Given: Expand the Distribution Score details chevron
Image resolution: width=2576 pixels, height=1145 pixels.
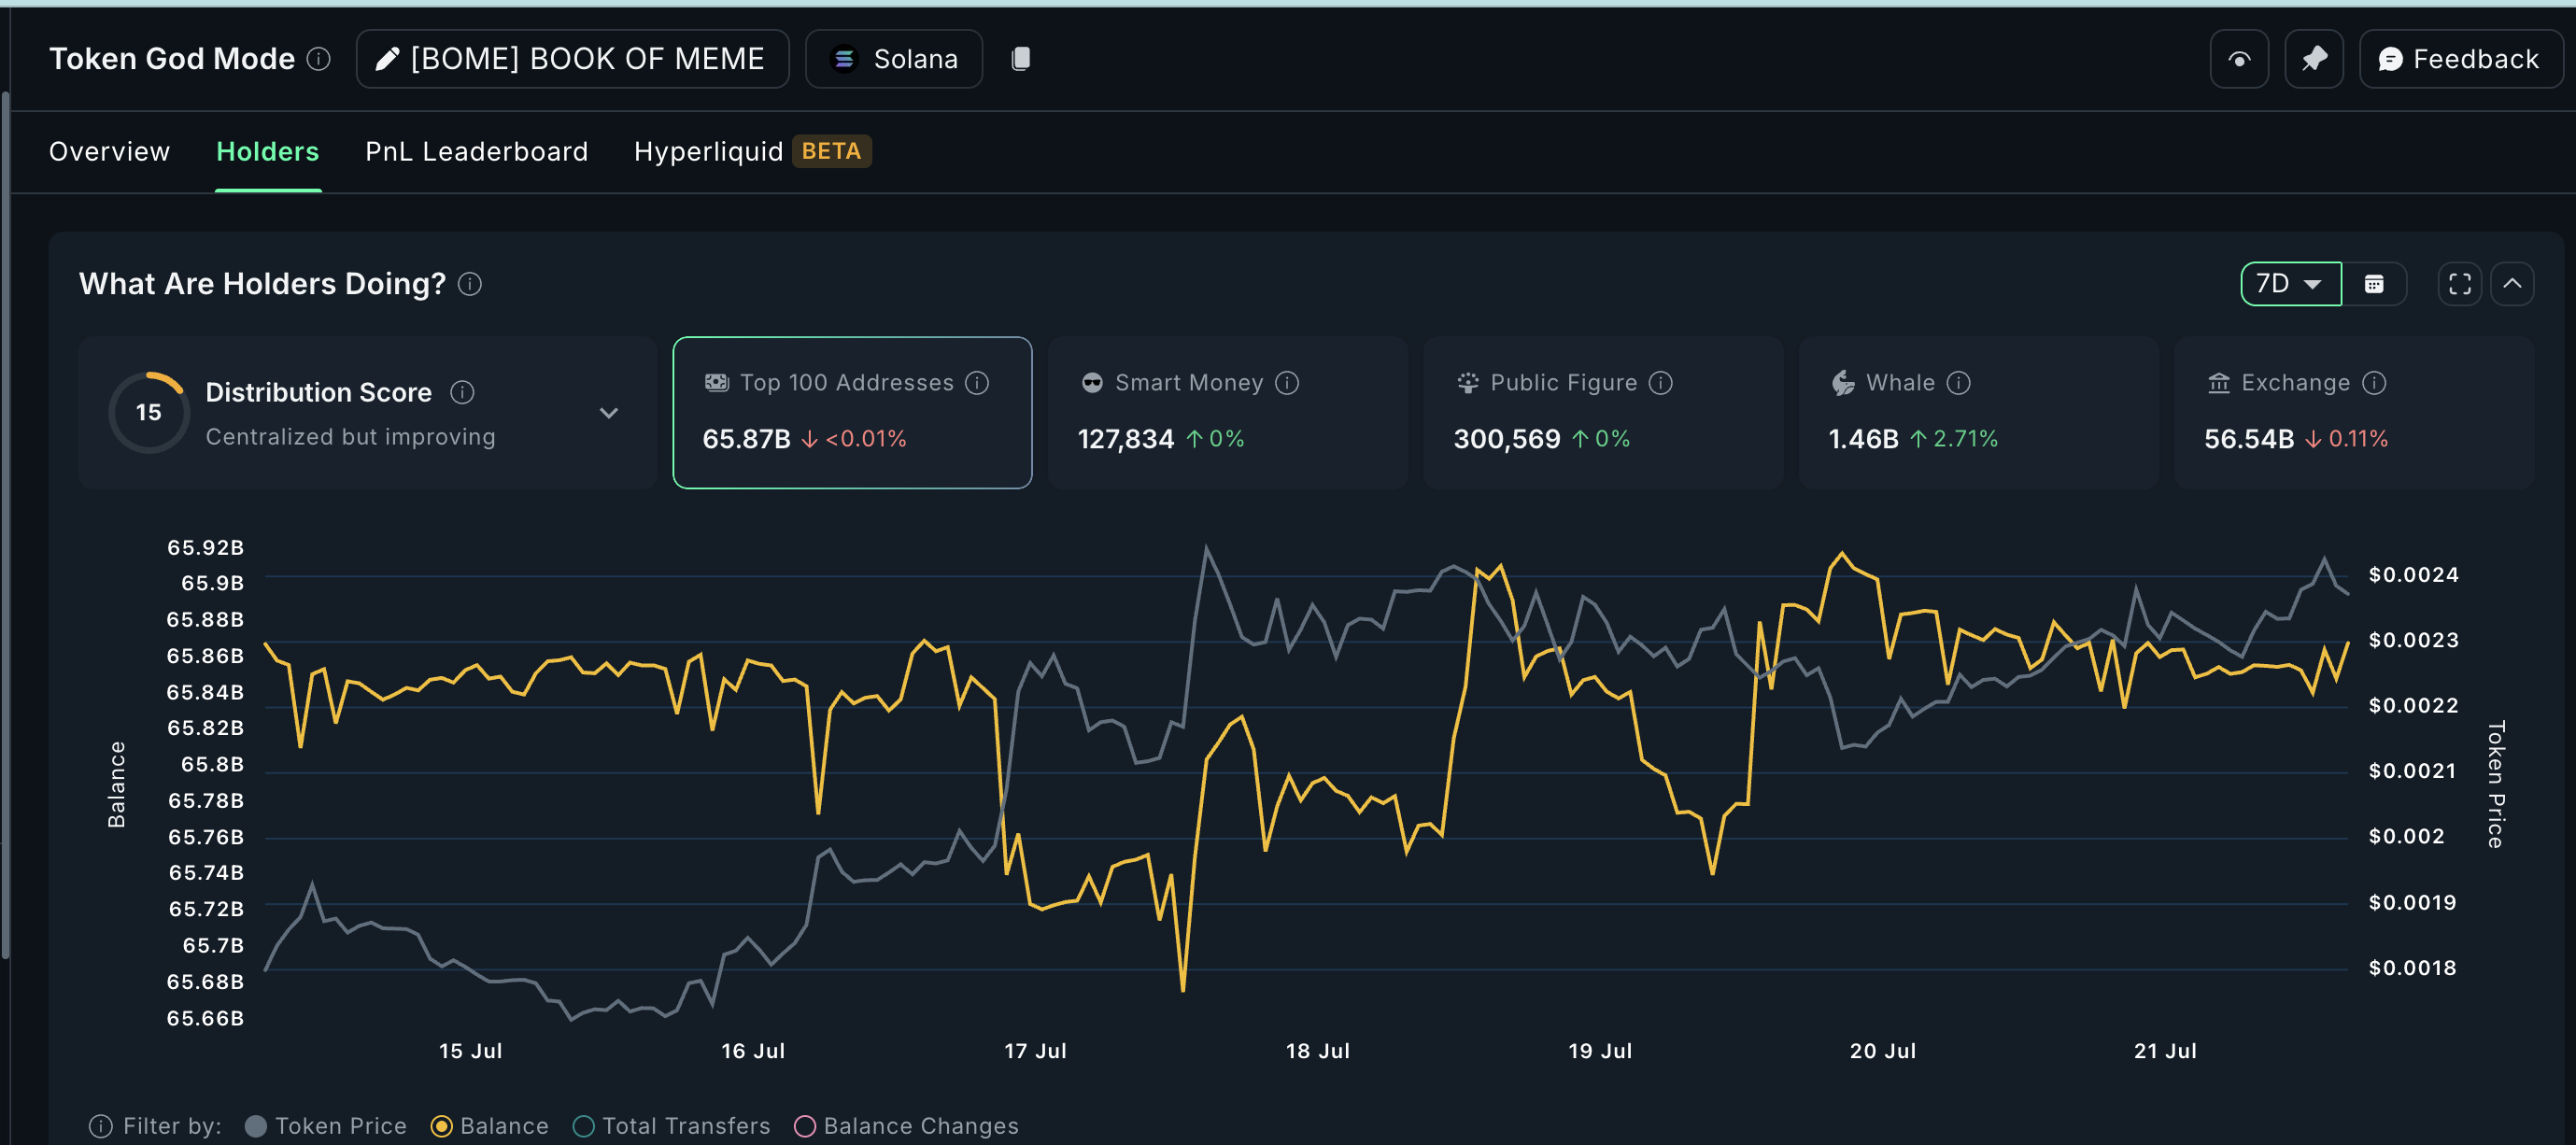Looking at the screenshot, I should click(609, 412).
